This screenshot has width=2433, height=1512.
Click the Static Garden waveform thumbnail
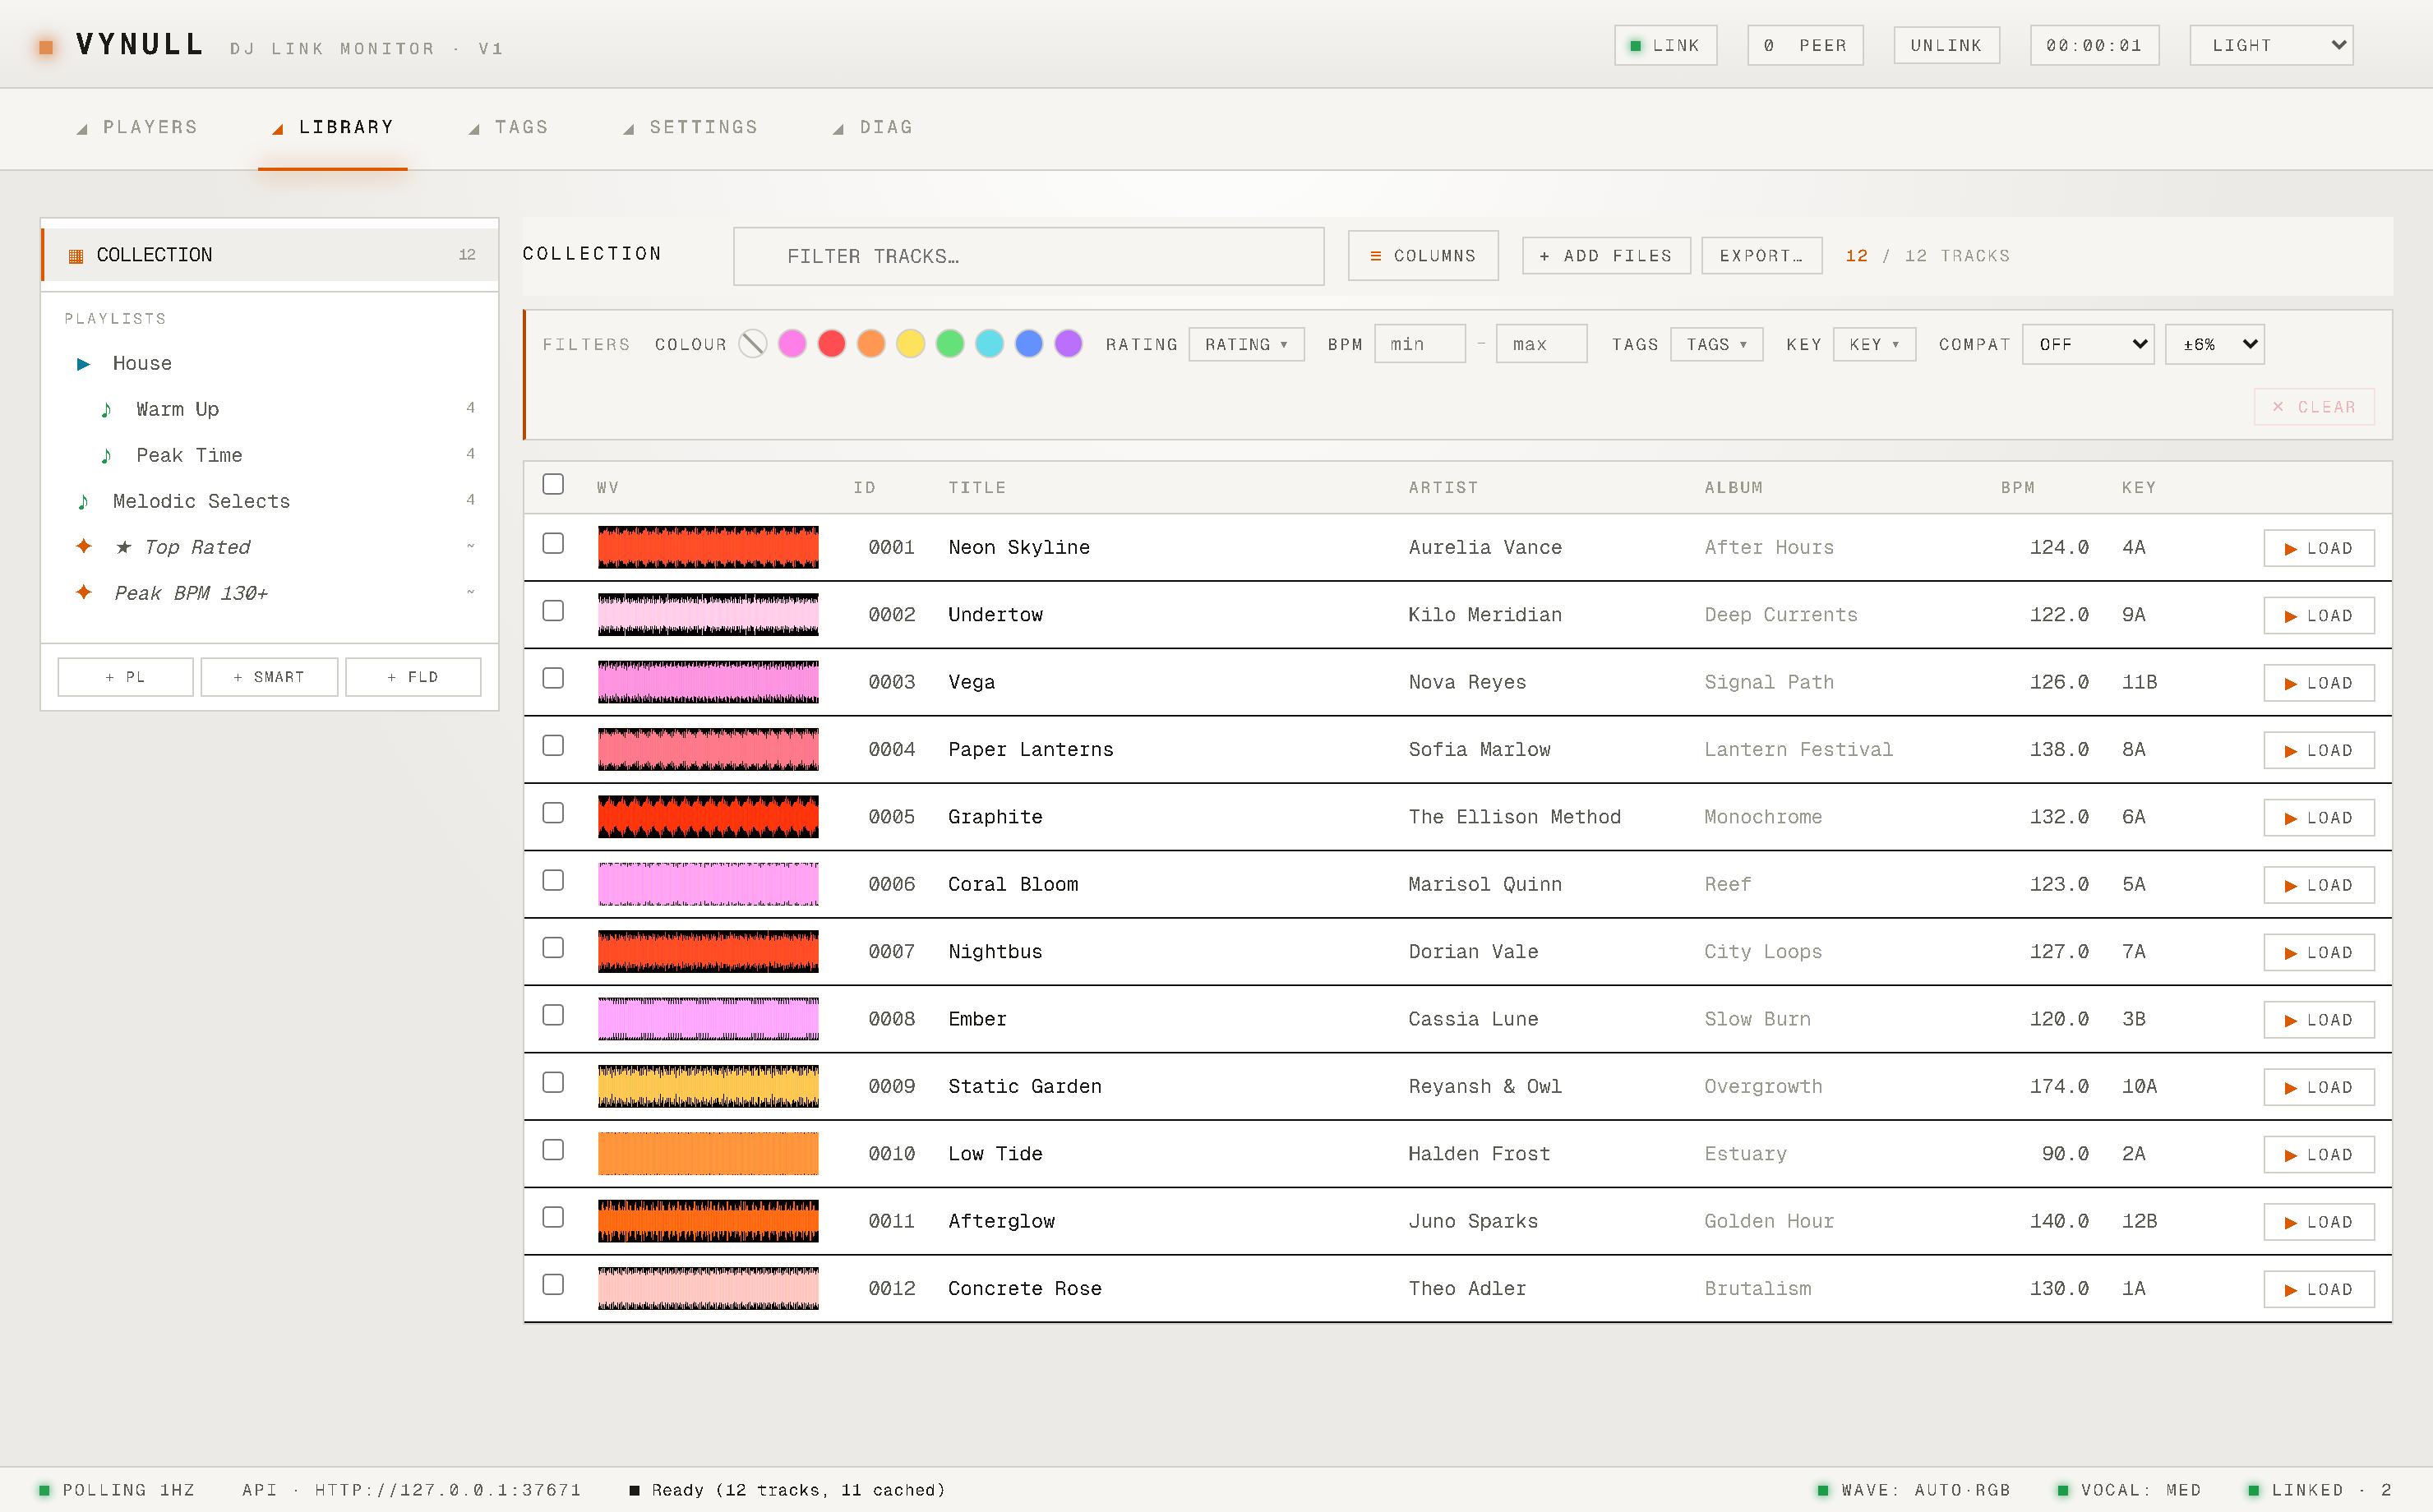[708, 1086]
